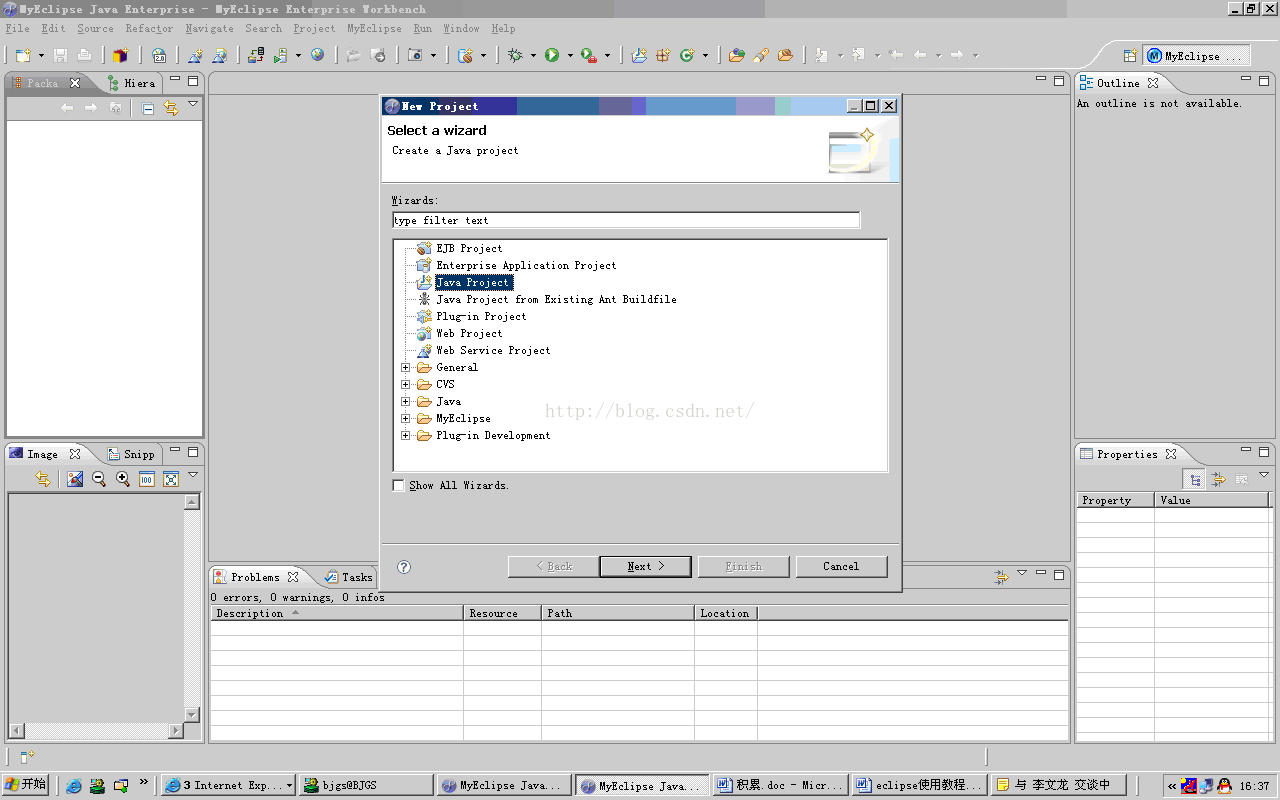The width and height of the screenshot is (1280, 800).
Task: Open the MyEclipse menu
Action: tap(374, 28)
